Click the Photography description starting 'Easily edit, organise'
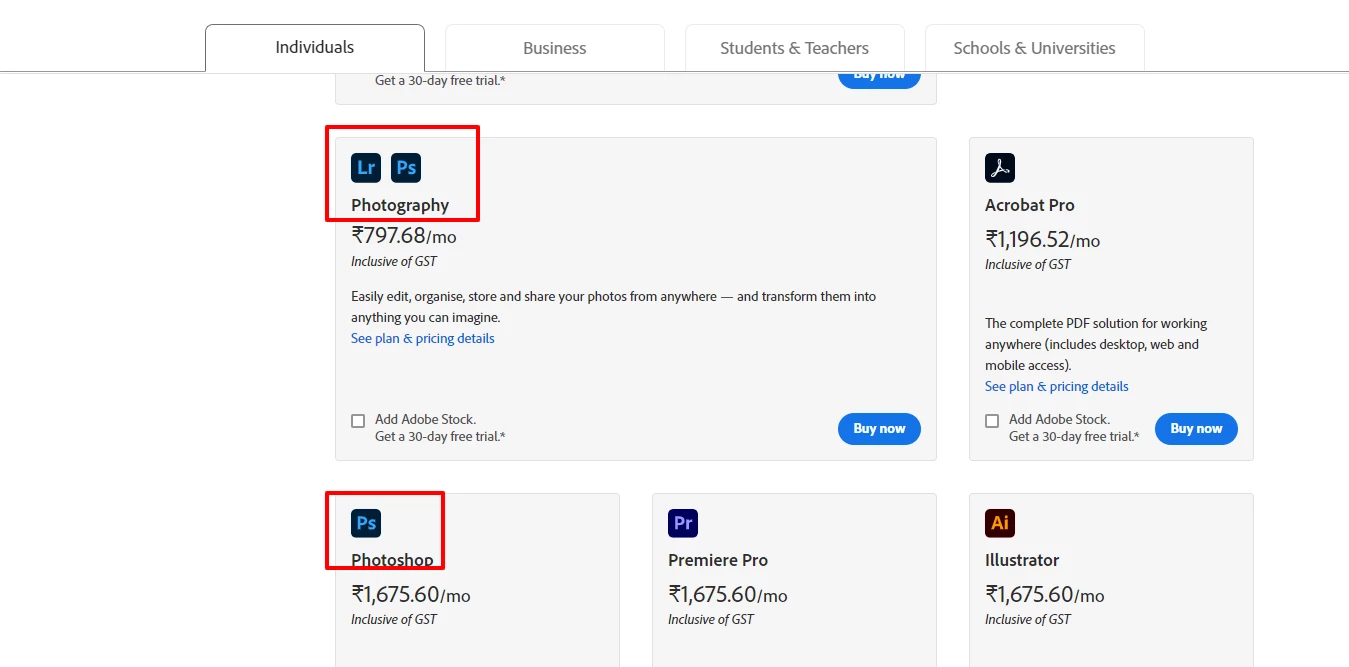Screen dimensions: 1349x667 coord(614,307)
